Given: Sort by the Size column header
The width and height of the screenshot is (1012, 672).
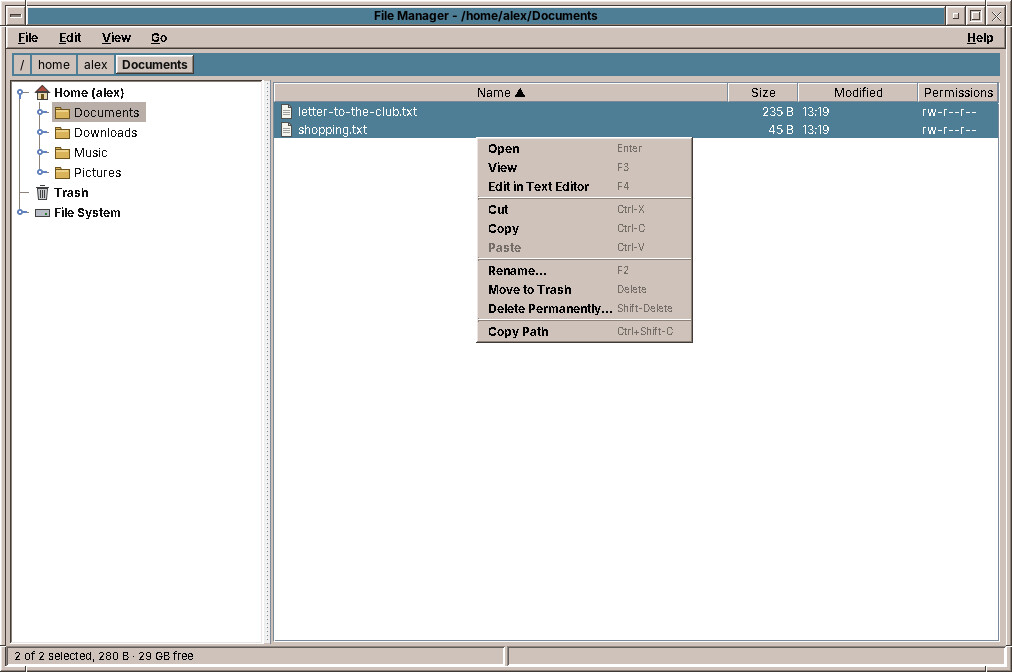Looking at the screenshot, I should click(763, 92).
